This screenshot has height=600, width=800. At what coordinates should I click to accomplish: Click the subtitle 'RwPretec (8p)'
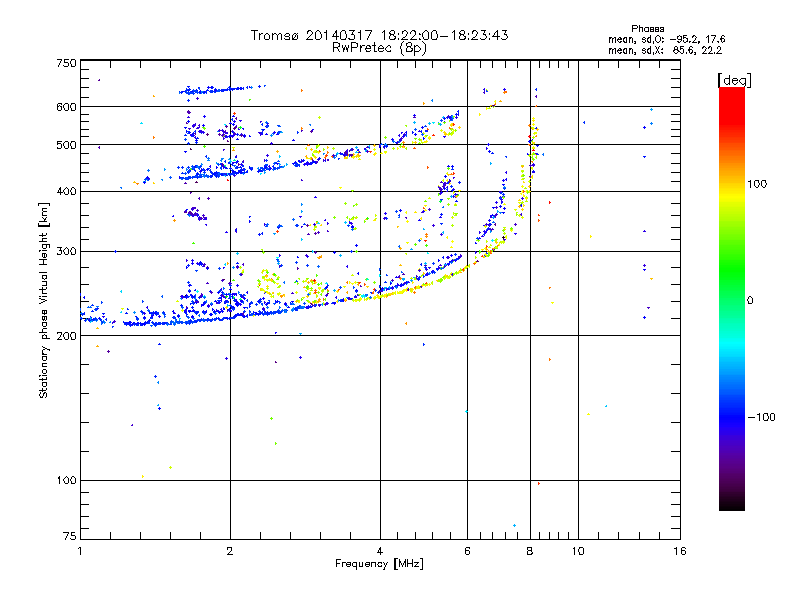pyautogui.click(x=379, y=48)
